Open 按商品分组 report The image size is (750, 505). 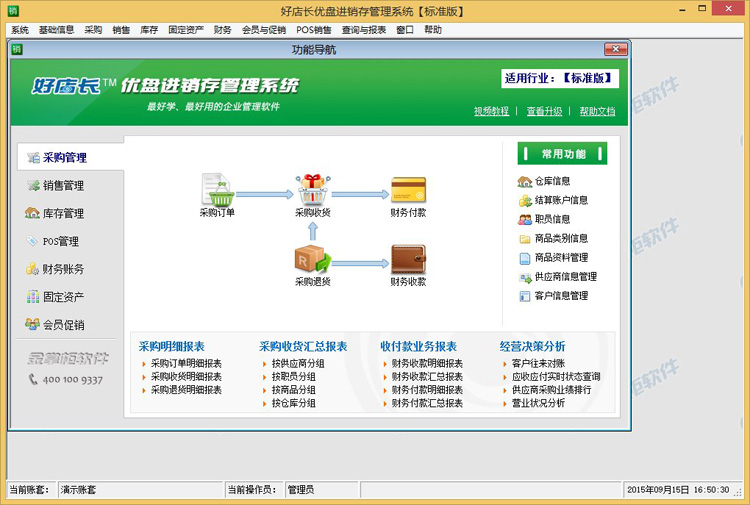point(294,390)
